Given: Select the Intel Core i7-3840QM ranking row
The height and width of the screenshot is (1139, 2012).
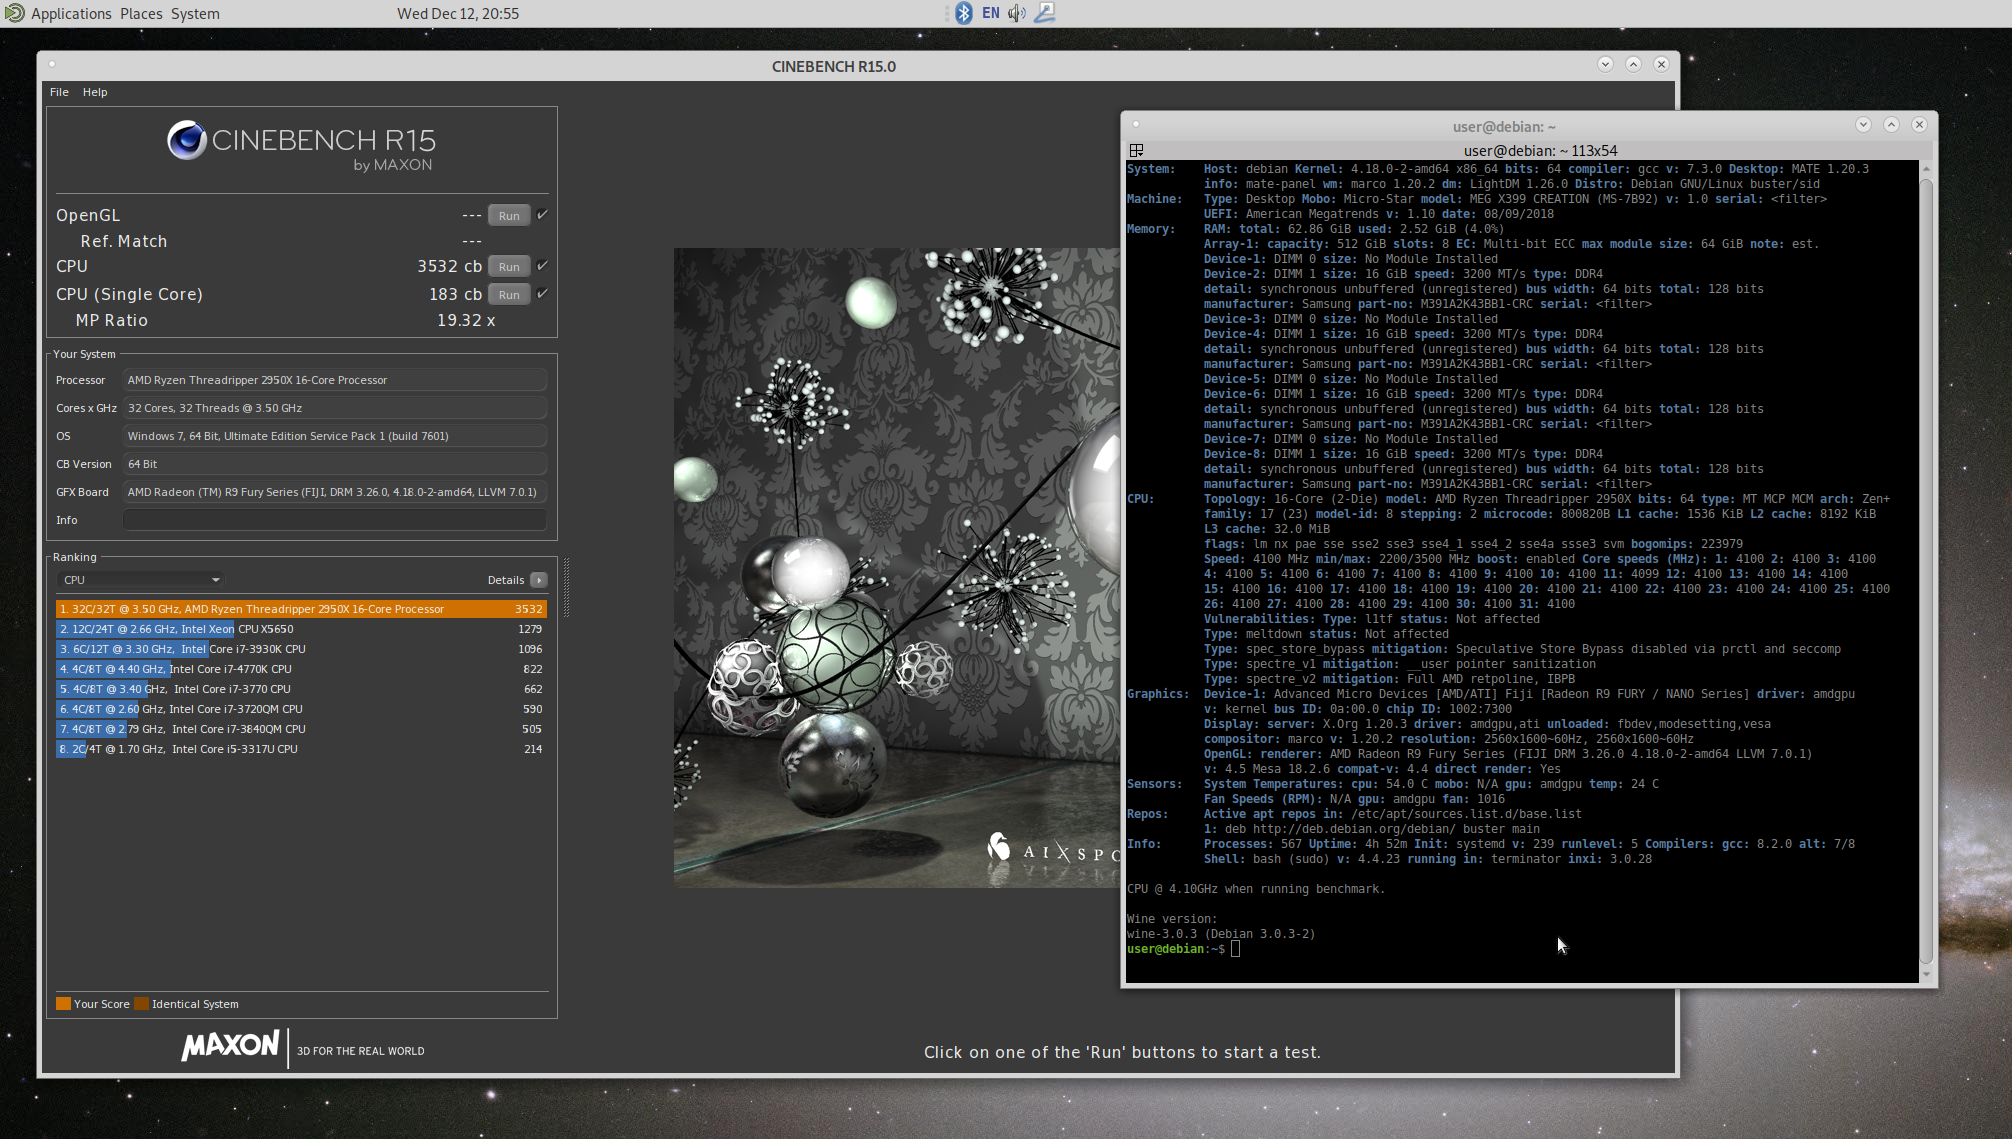Looking at the screenshot, I should [301, 729].
